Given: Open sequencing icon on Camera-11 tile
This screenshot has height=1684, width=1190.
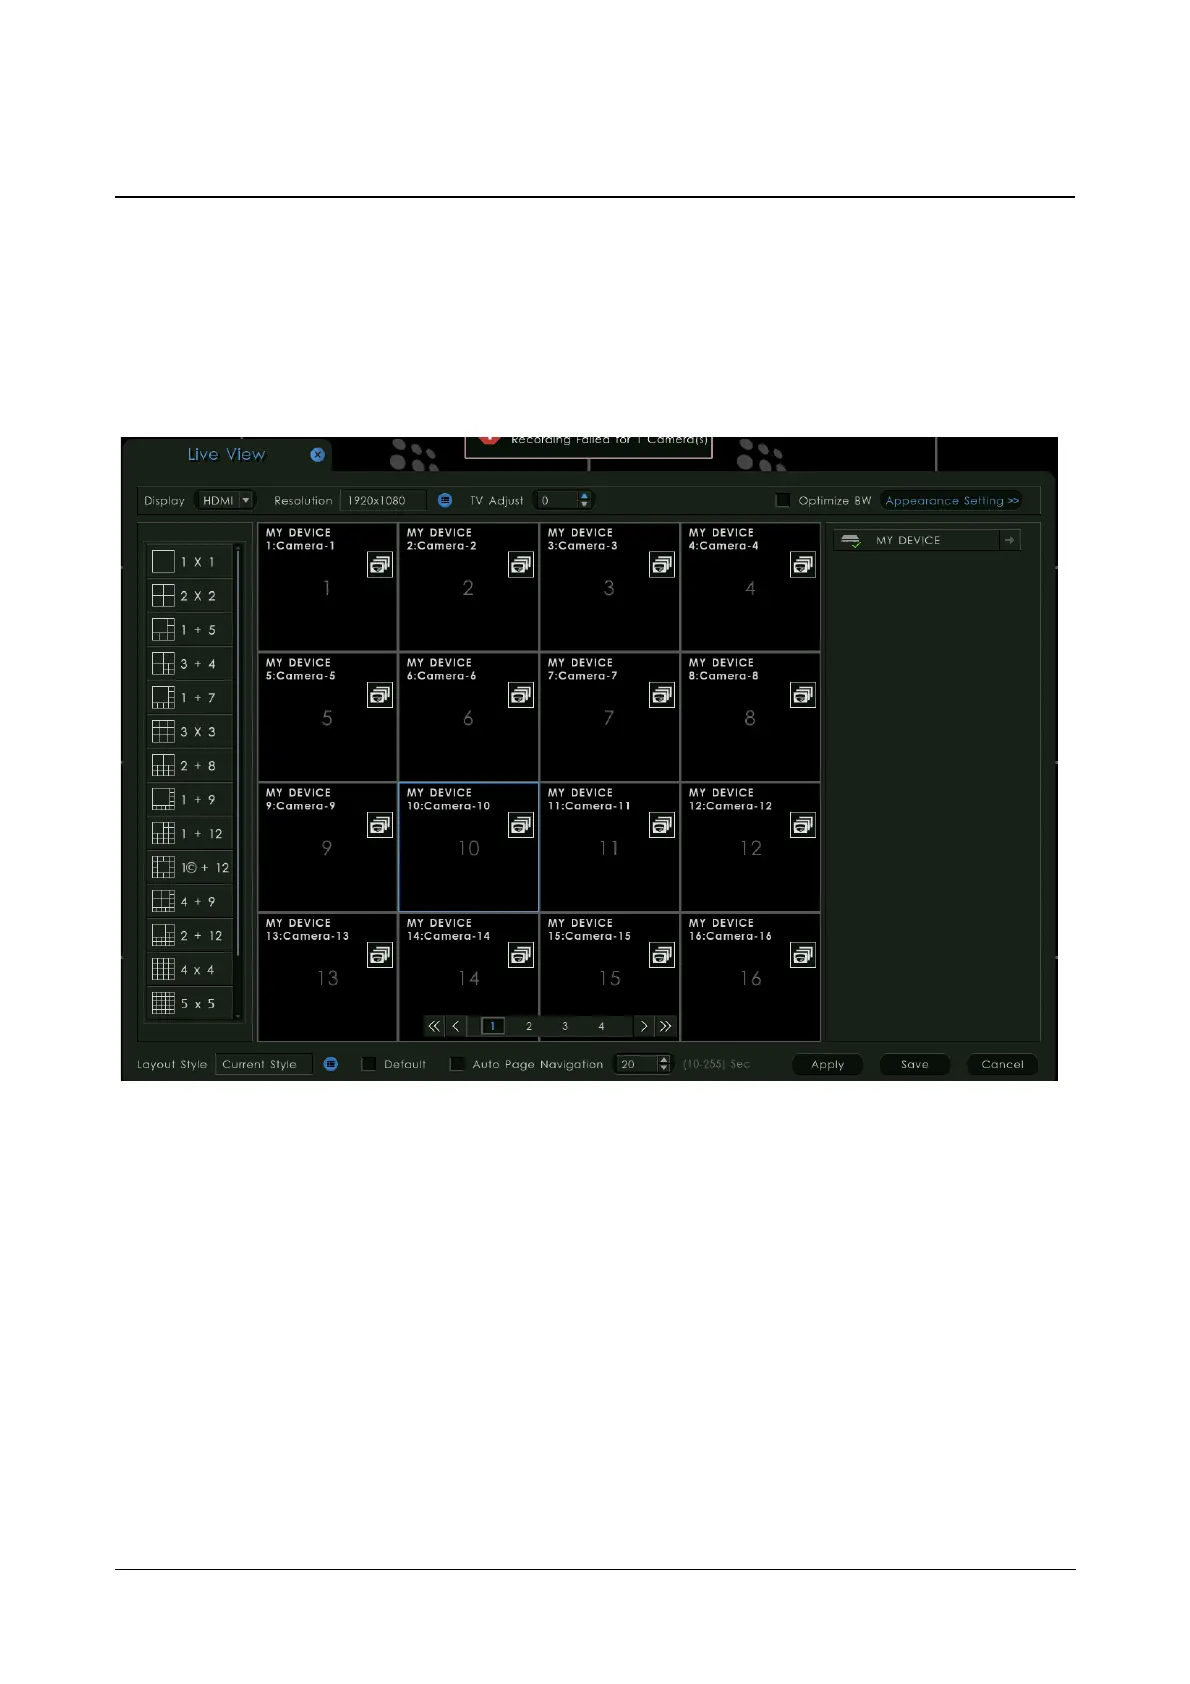Looking at the screenshot, I should 662,825.
